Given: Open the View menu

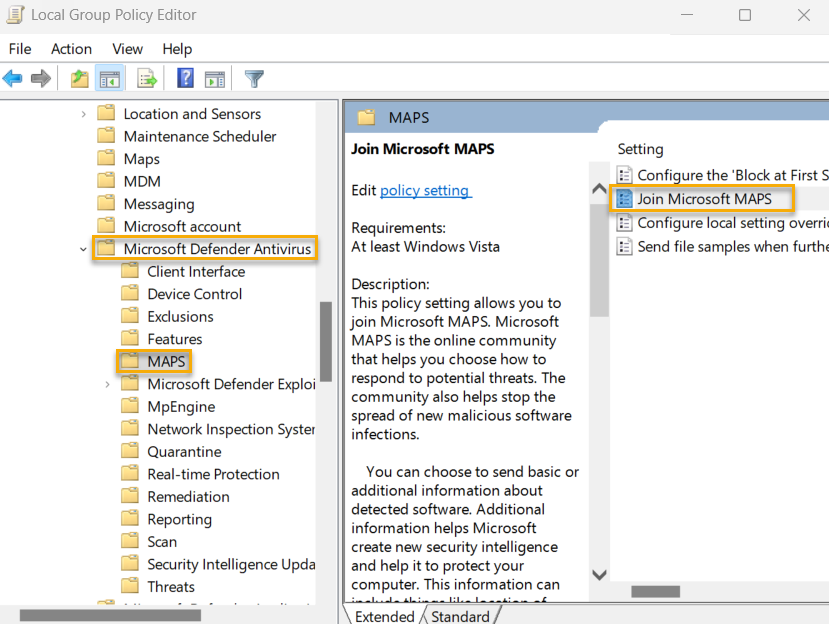Looking at the screenshot, I should (127, 48).
